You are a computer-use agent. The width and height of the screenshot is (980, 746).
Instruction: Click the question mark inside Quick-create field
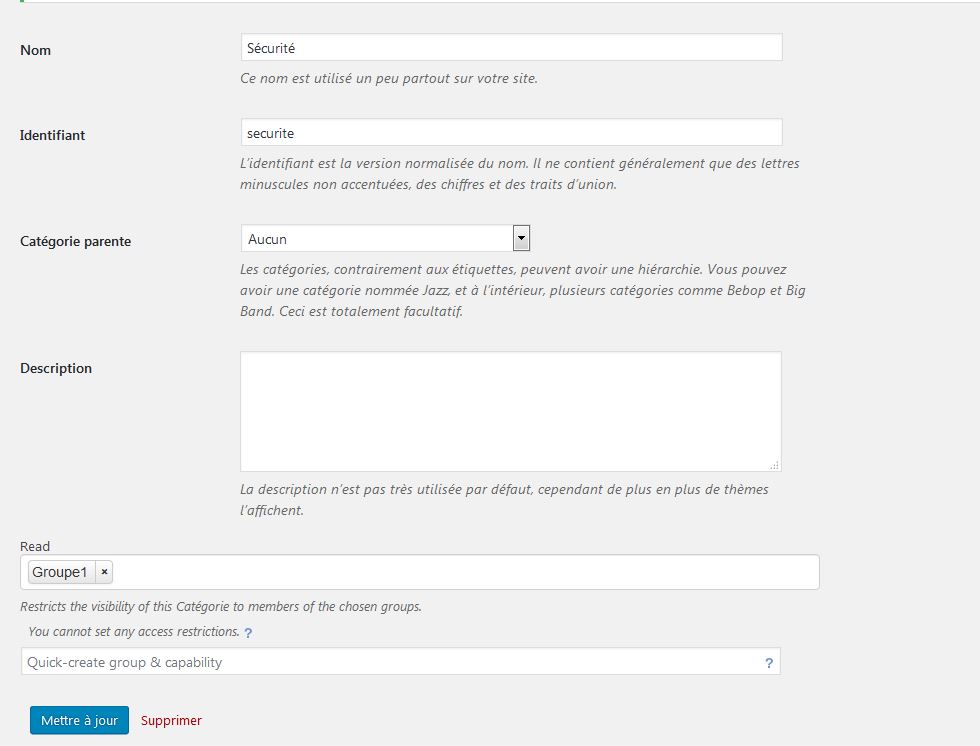click(x=769, y=662)
